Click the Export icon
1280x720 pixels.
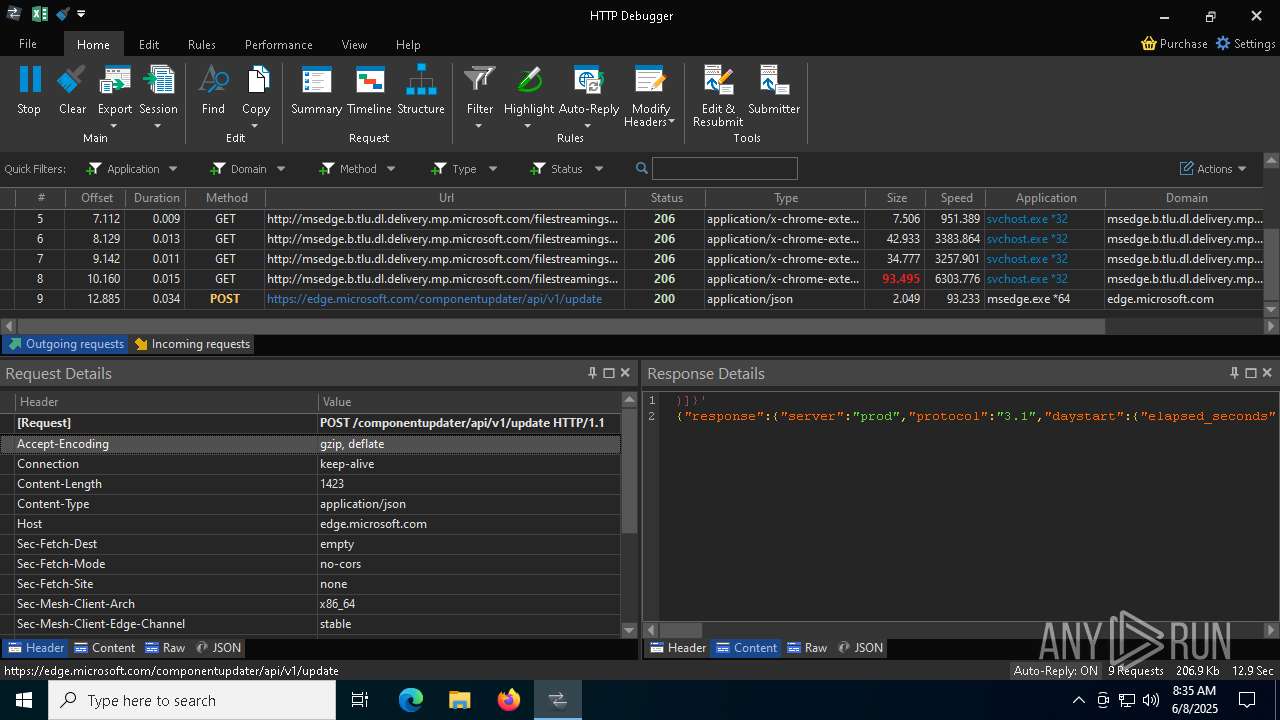115,81
